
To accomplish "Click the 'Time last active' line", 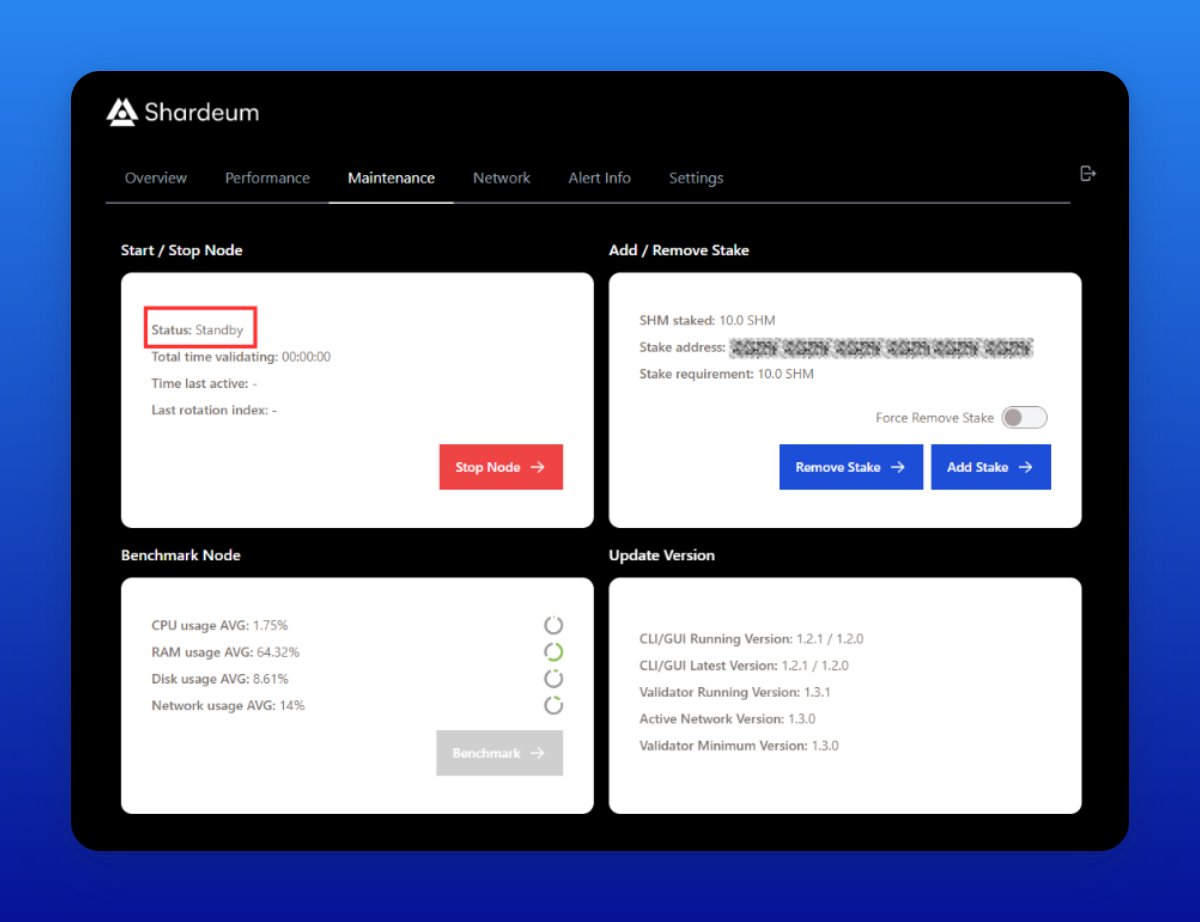I will click(204, 383).
